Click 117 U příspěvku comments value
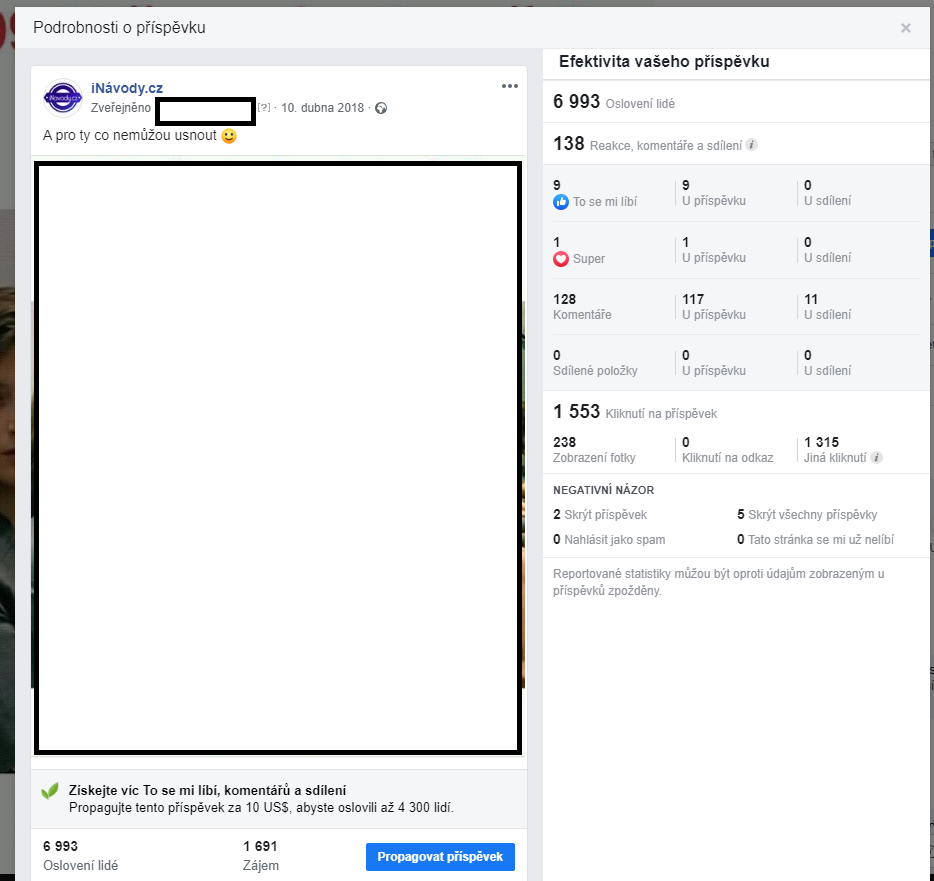 pyautogui.click(x=714, y=307)
